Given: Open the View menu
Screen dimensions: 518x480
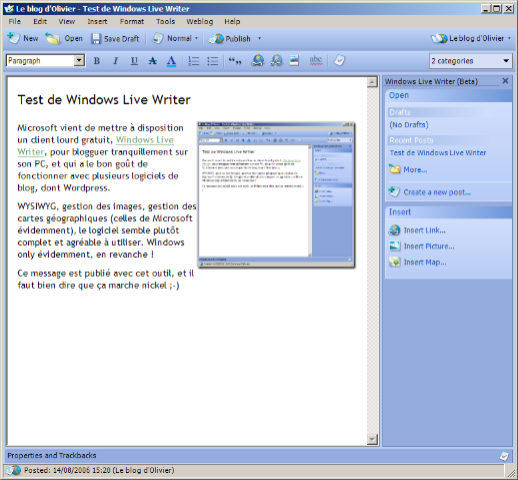Looking at the screenshot, I should (x=67, y=22).
